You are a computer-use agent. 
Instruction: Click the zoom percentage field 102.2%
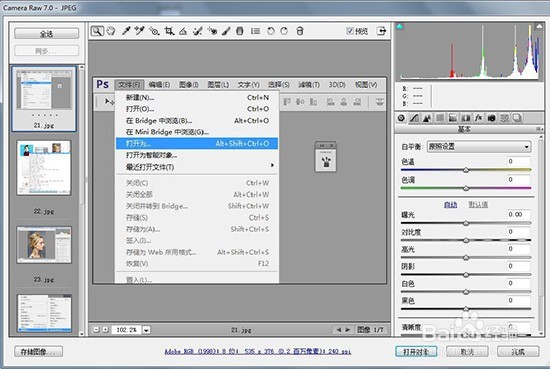coord(127,330)
